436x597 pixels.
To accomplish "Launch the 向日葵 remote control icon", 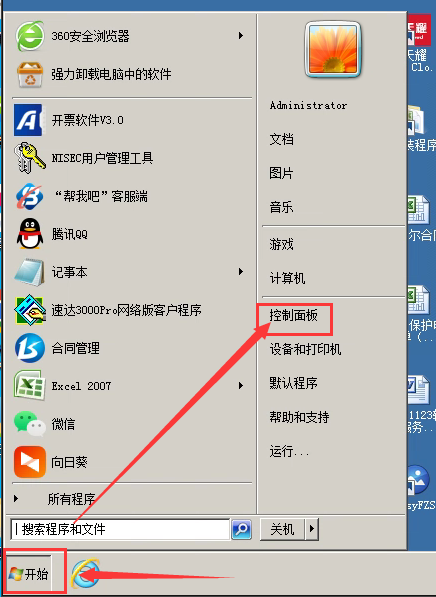I will [x=30, y=462].
